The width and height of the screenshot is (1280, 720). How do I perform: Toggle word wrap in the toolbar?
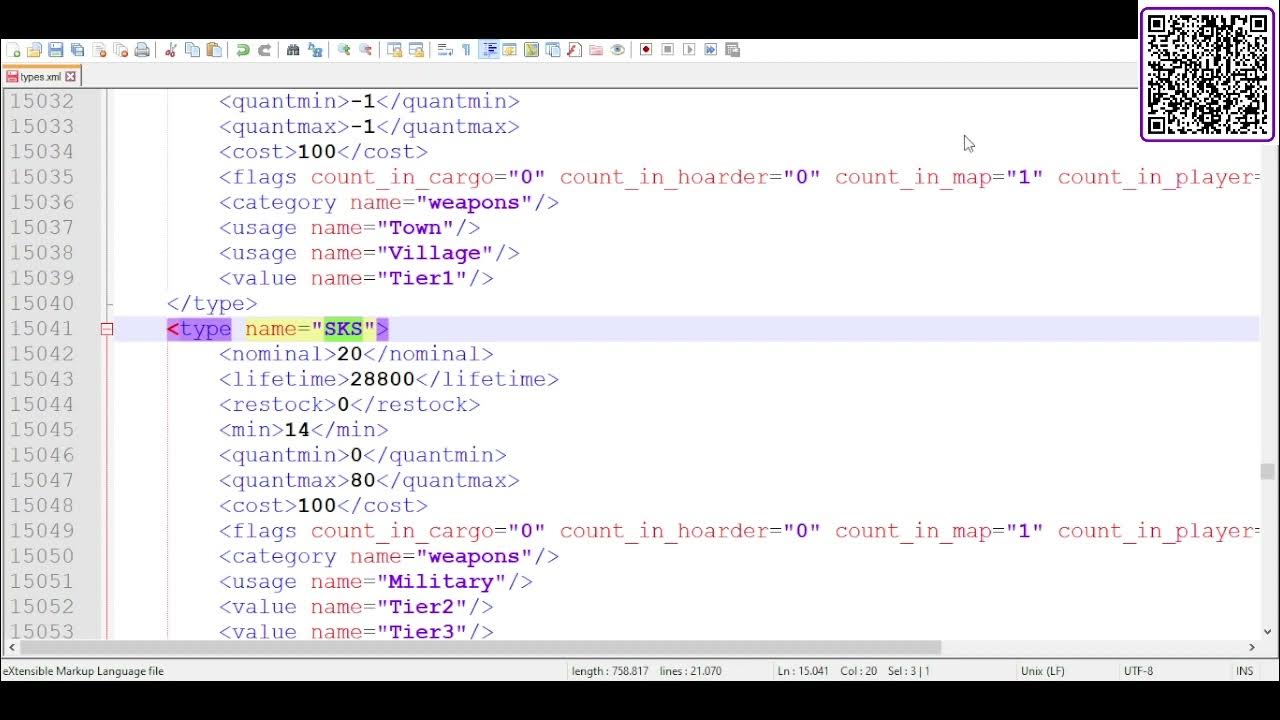point(445,50)
